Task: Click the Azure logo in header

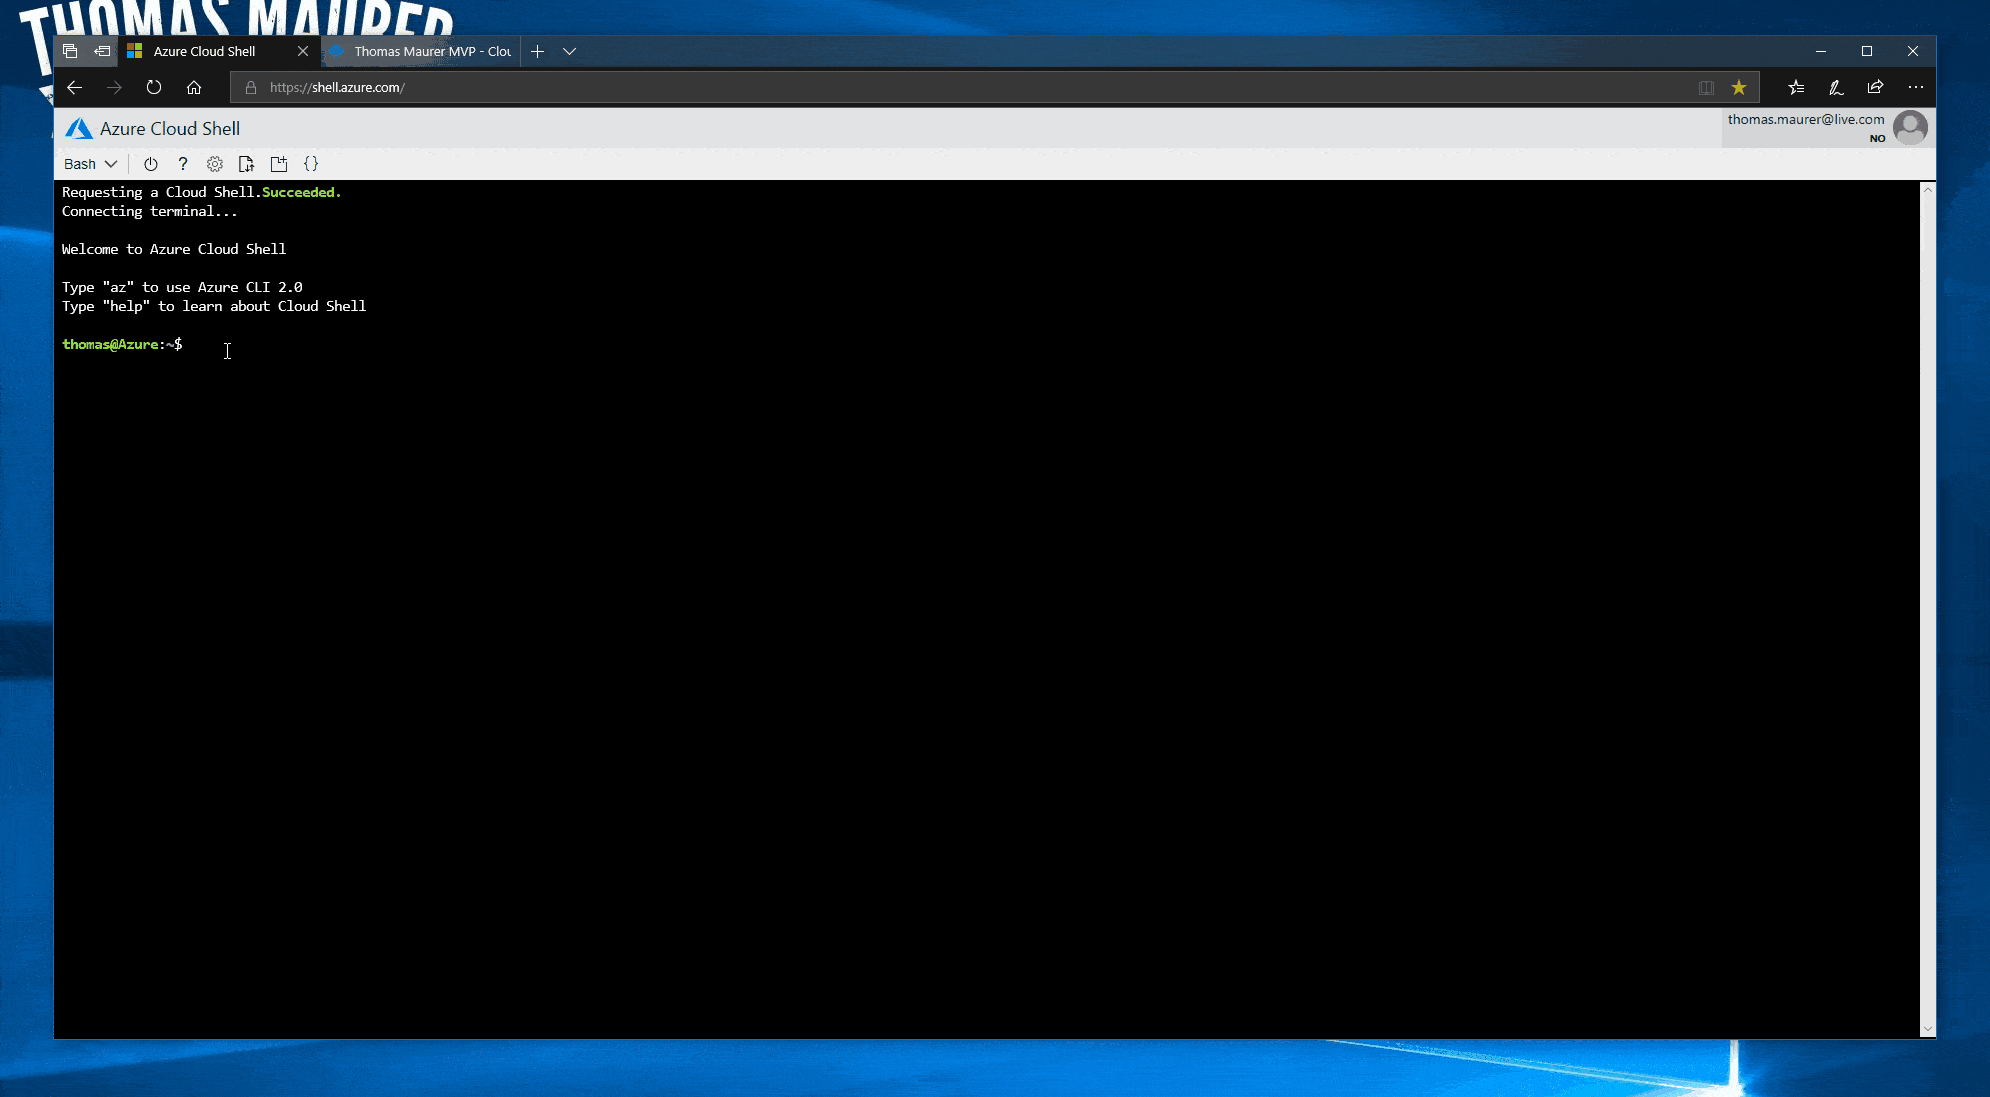Action: 78,129
